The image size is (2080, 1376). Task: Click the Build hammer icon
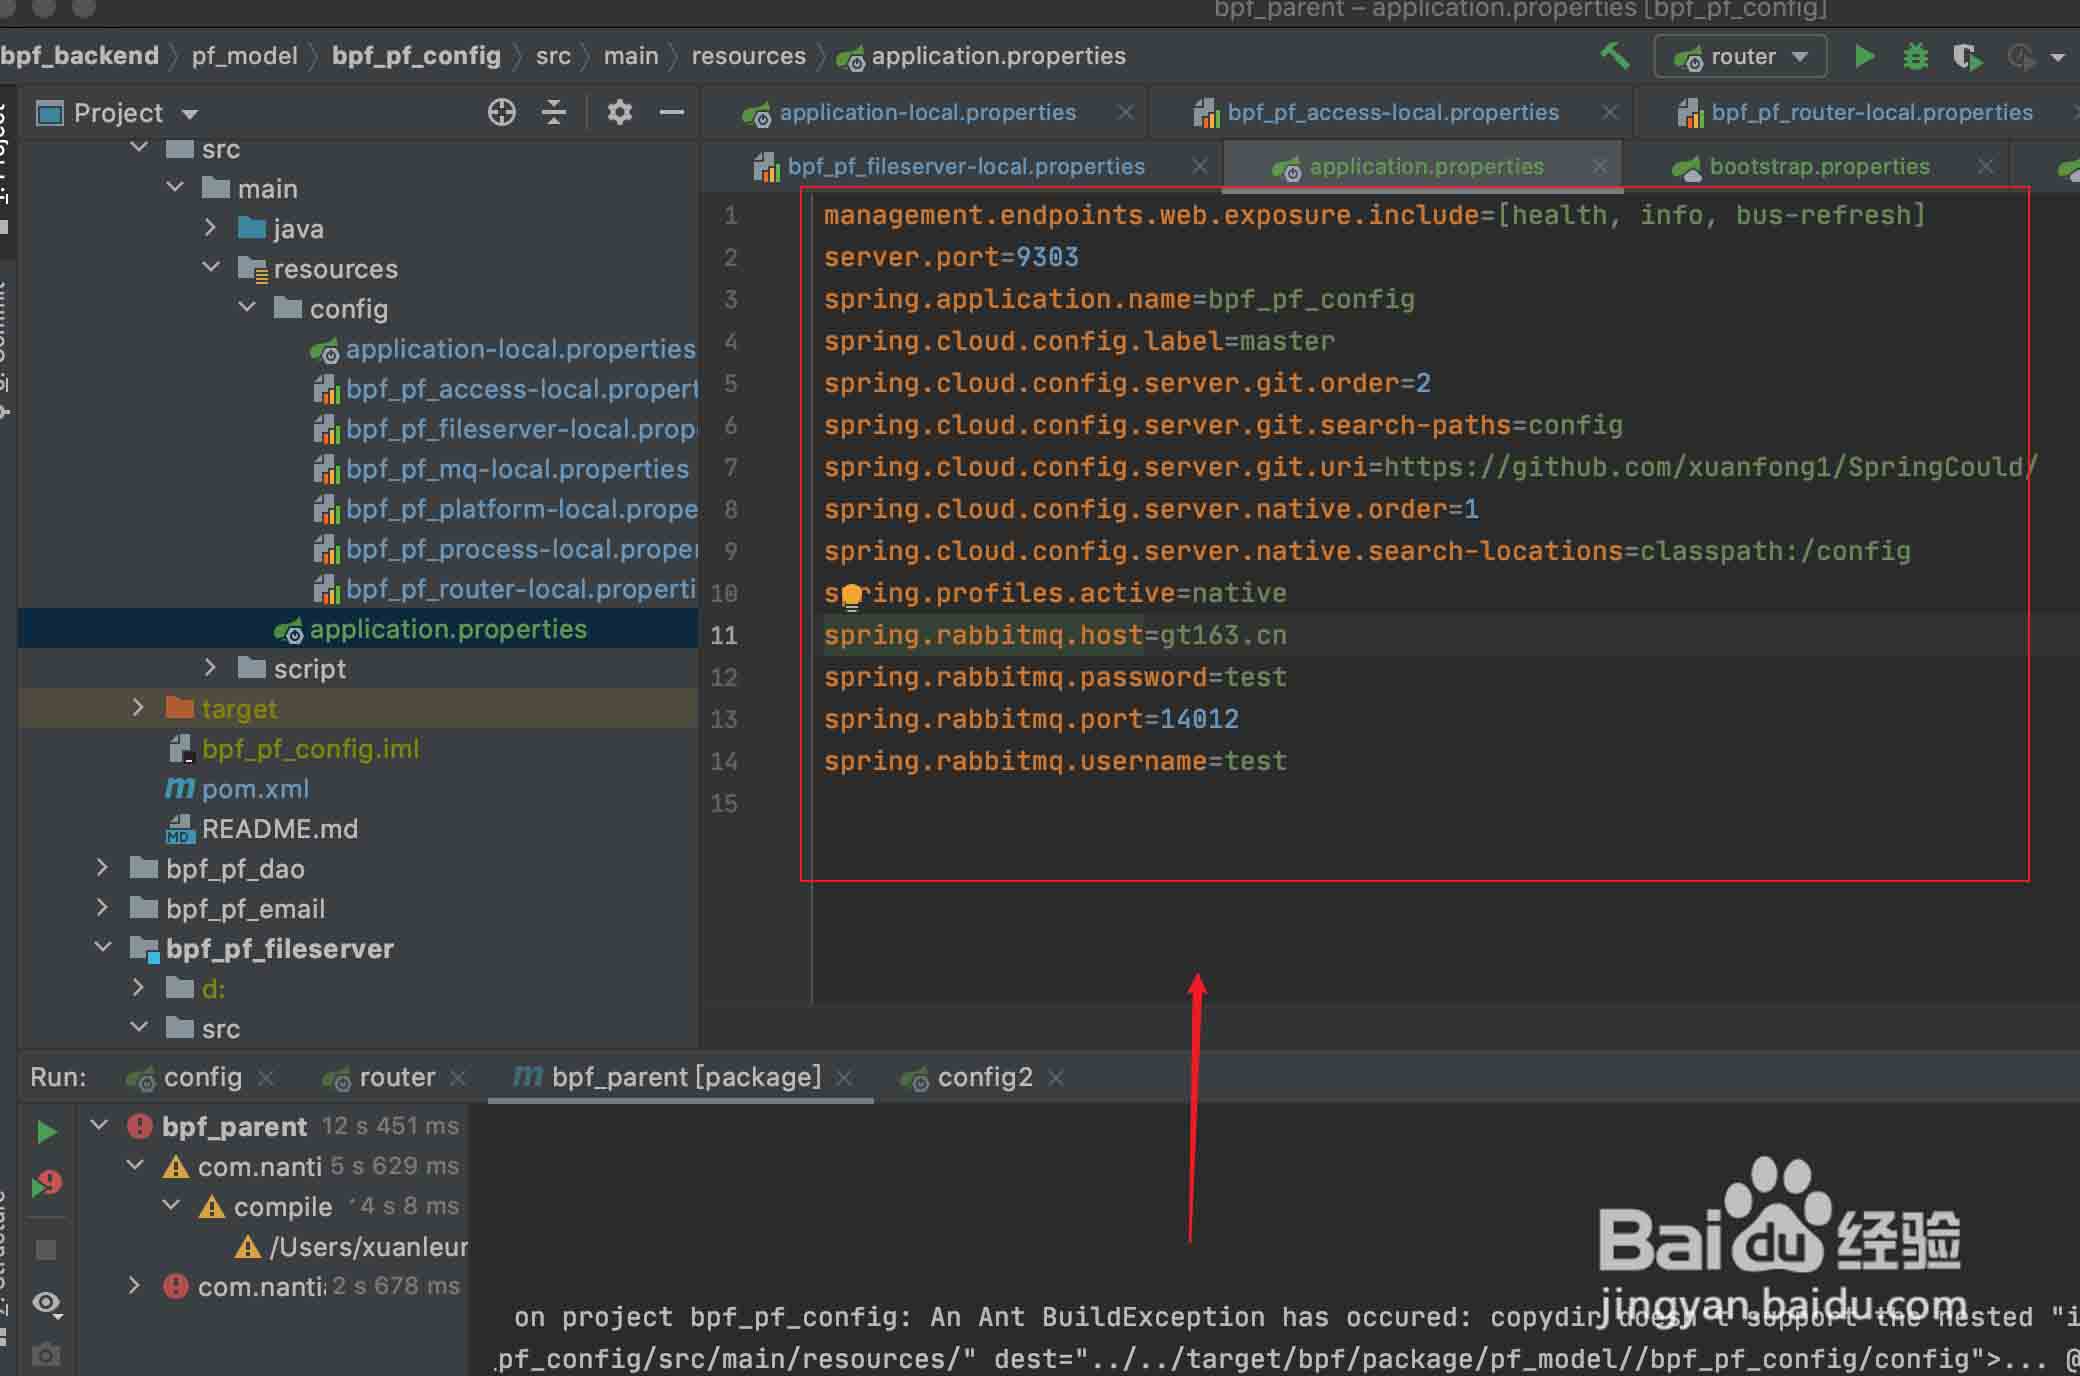pos(1615,56)
